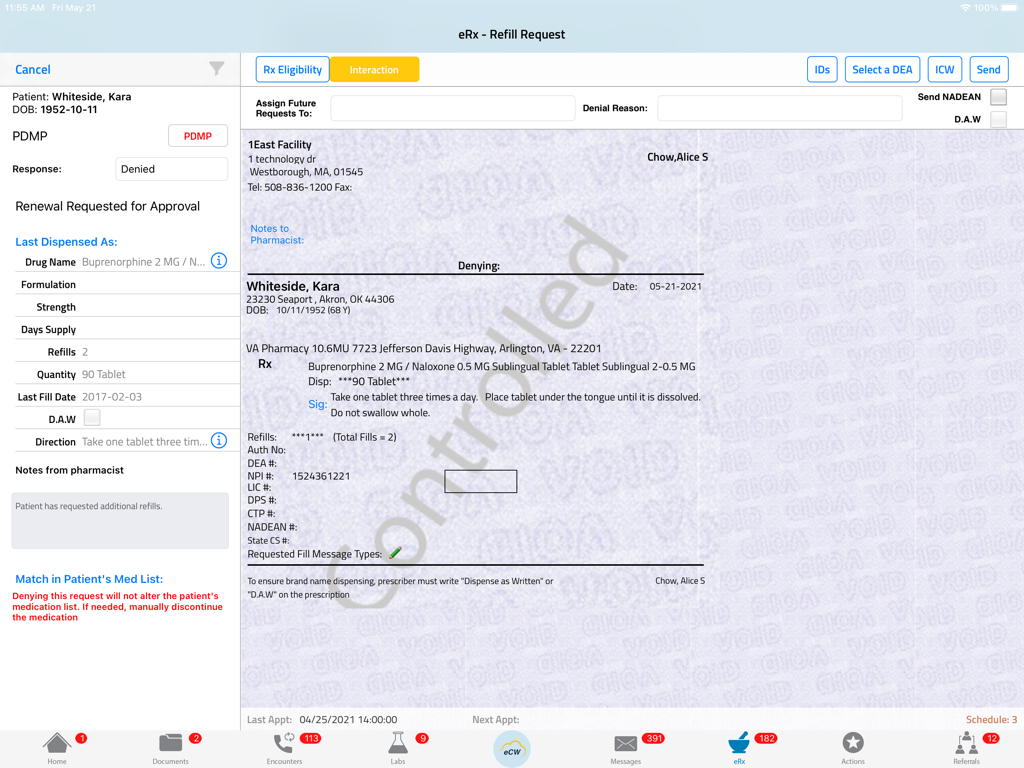Image resolution: width=1024 pixels, height=768 pixels.
Task: Open the Interaction tab
Action: [374, 70]
